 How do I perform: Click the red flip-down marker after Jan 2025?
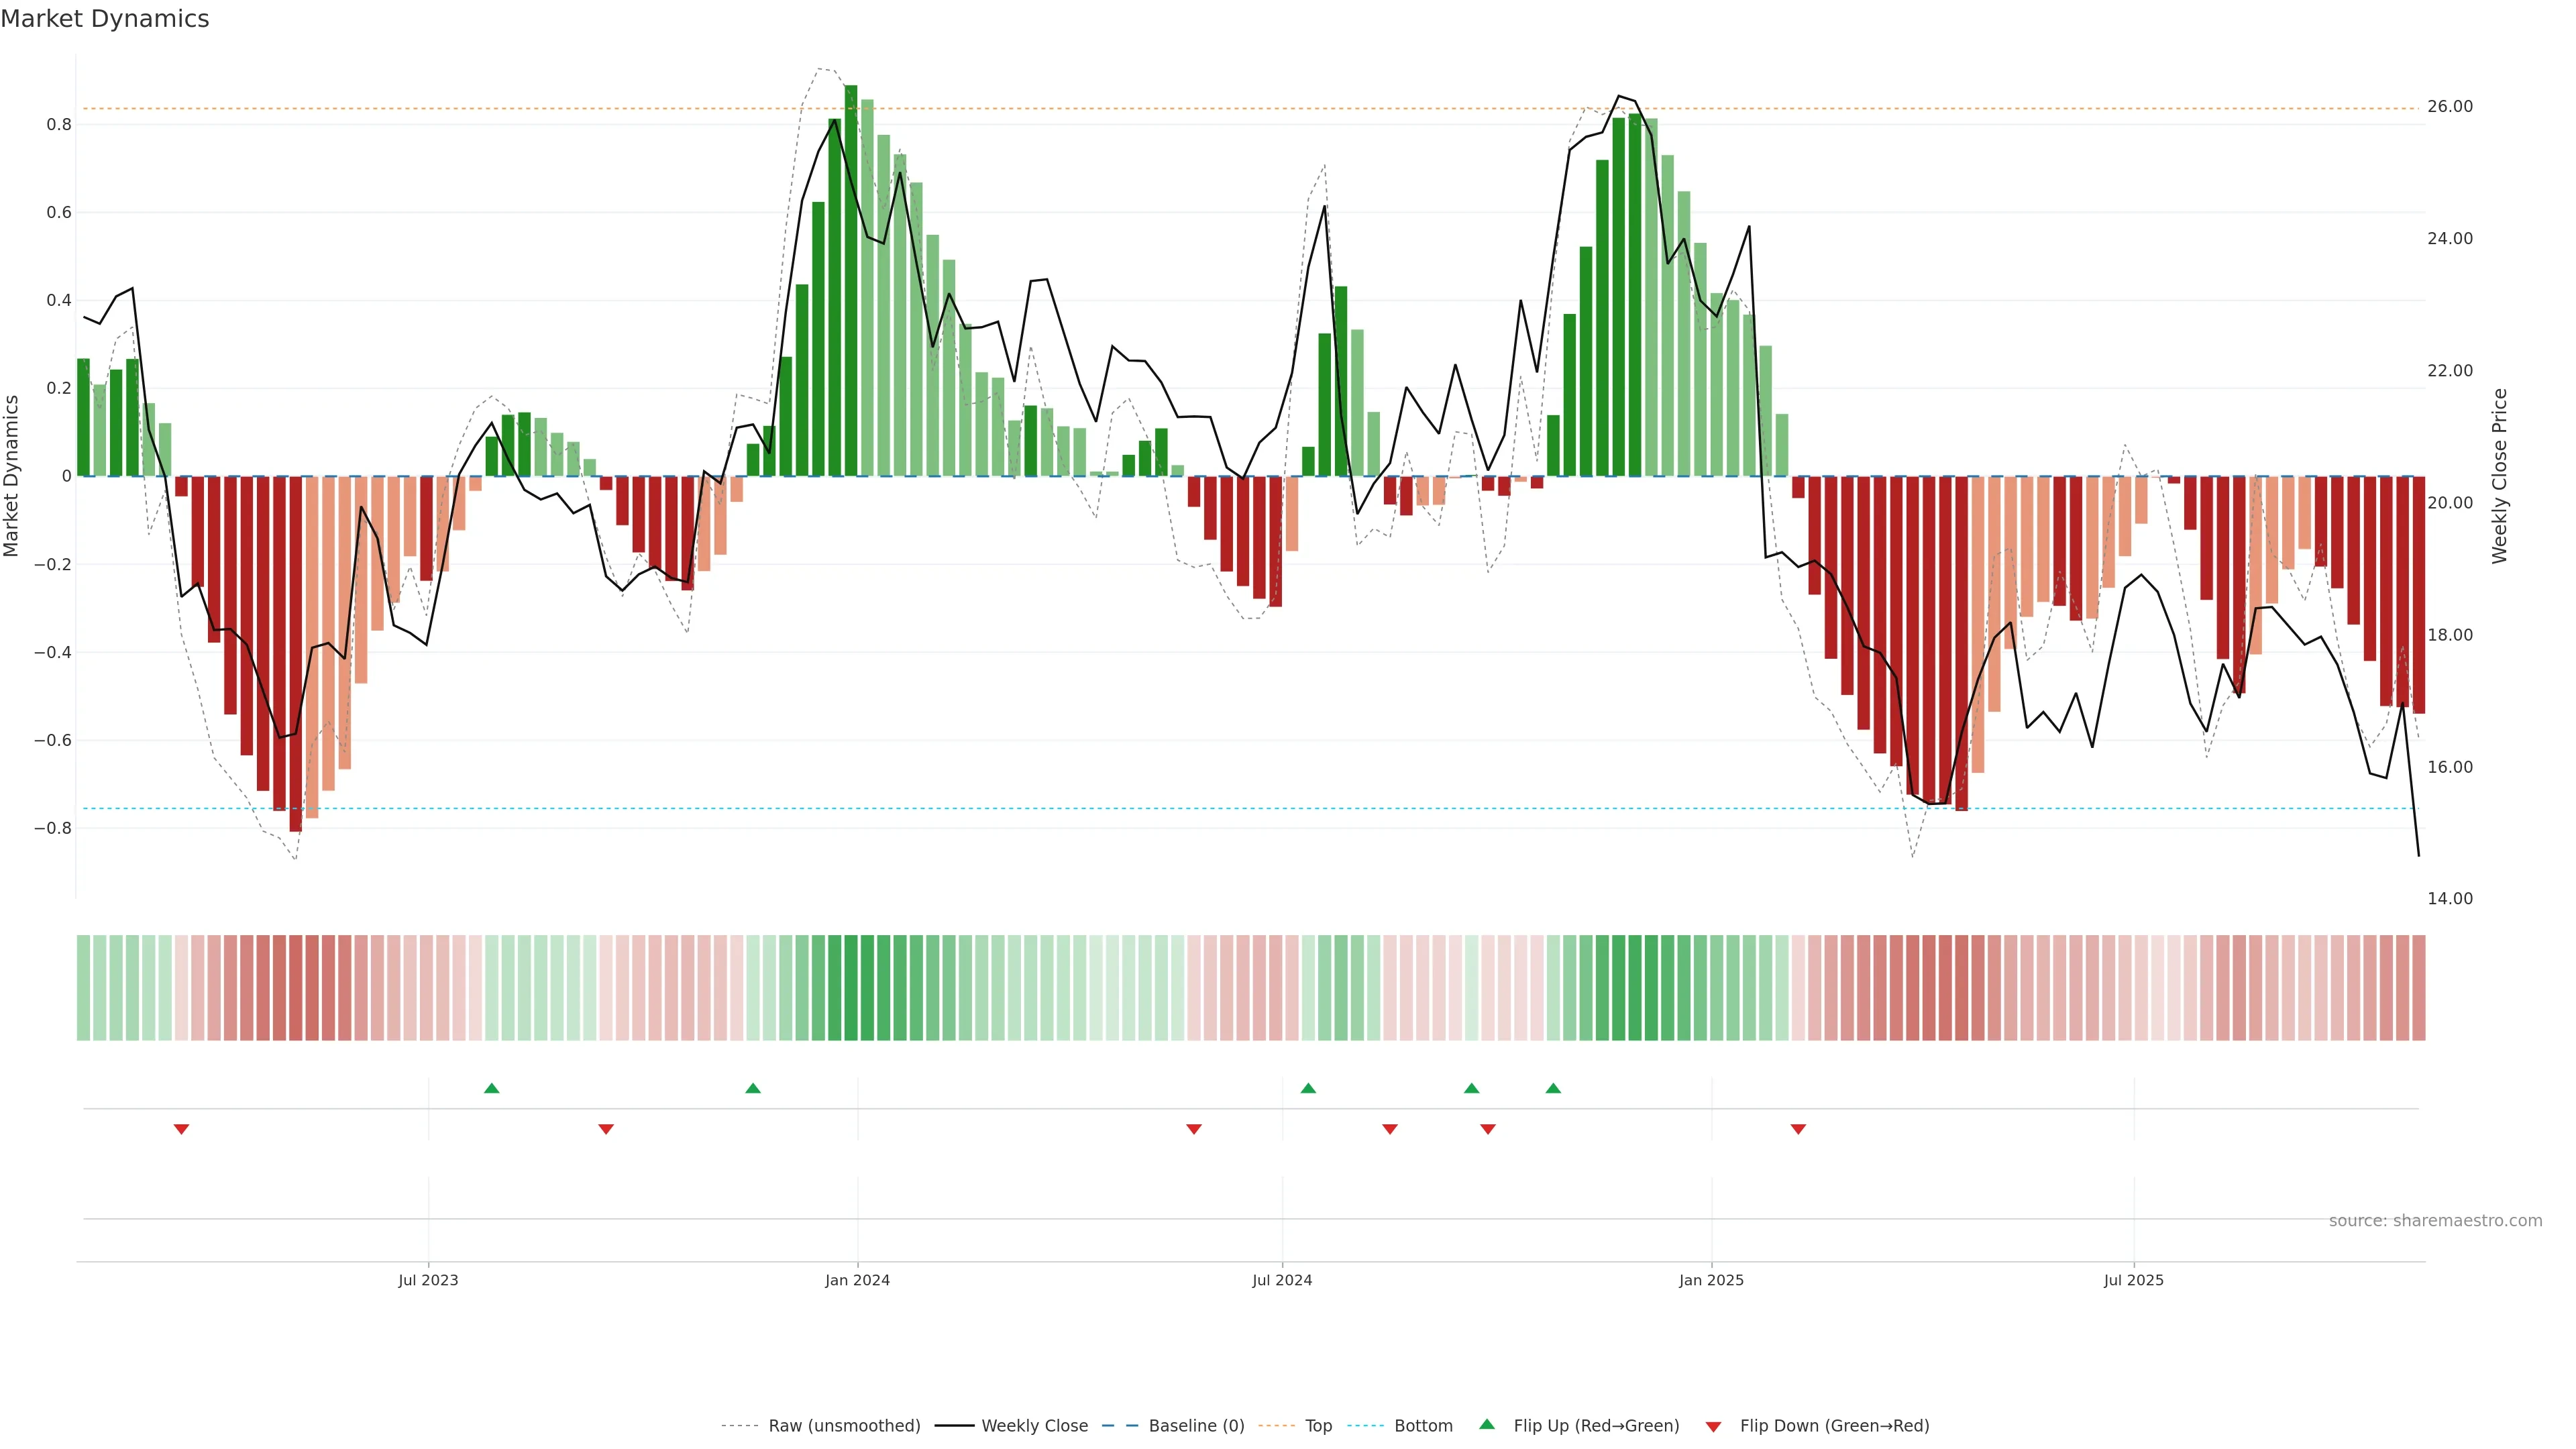tap(1798, 1129)
